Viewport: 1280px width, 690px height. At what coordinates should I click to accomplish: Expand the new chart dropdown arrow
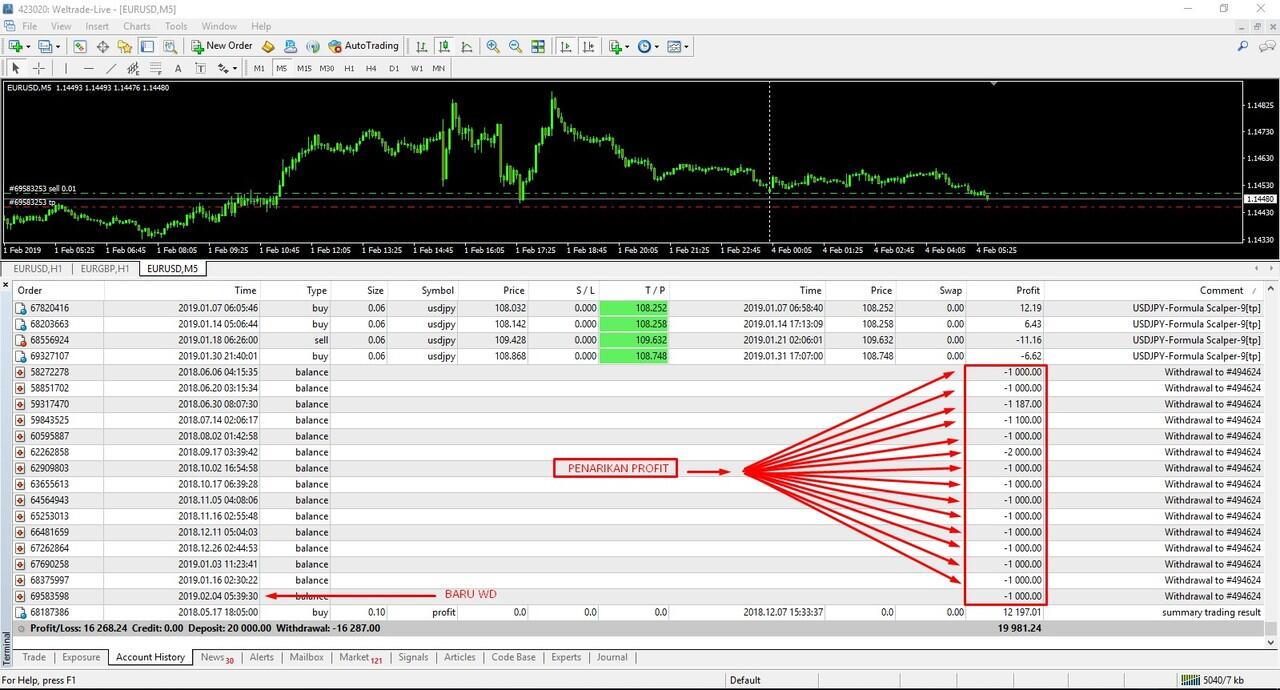click(29, 46)
